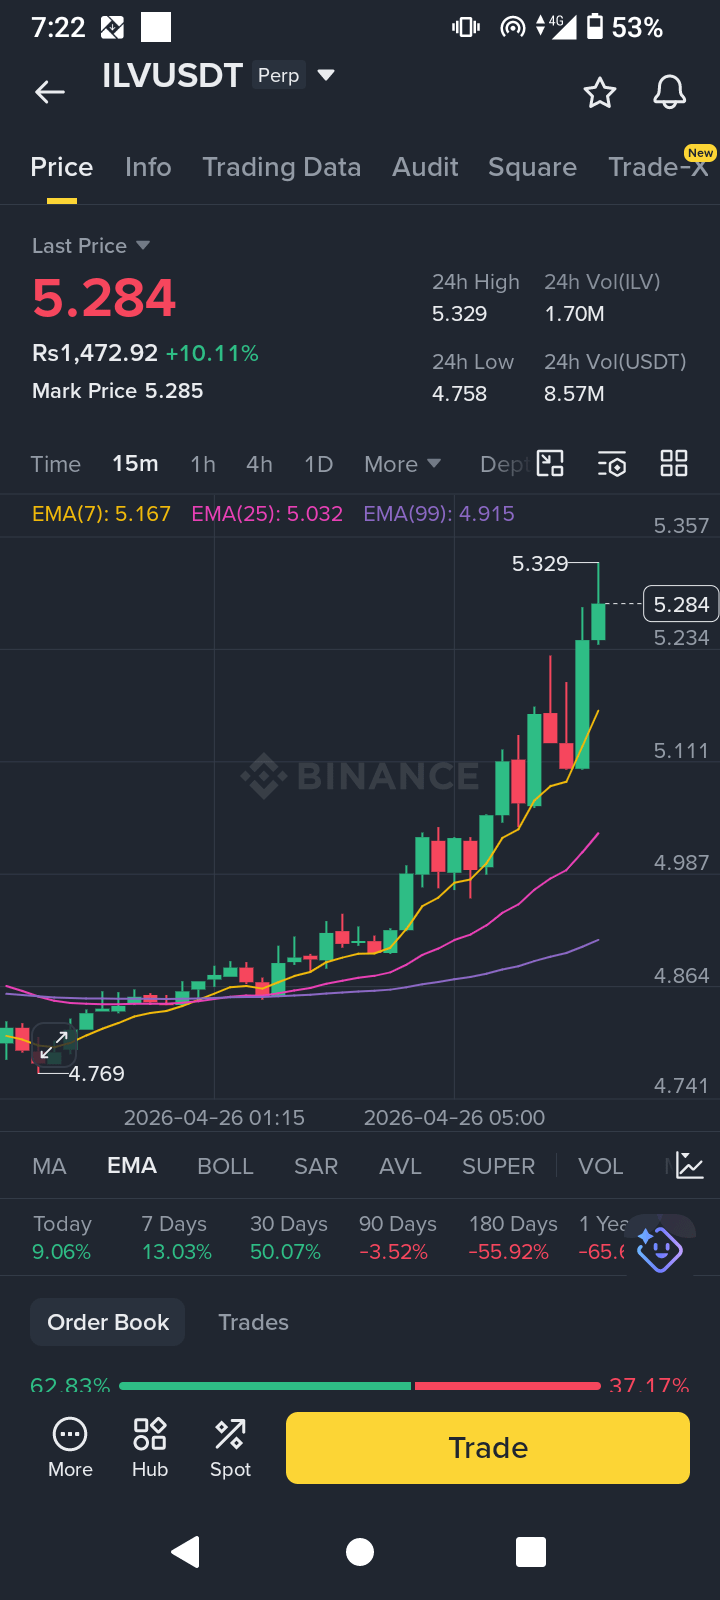The height and width of the screenshot is (1600, 720).
Task: Tap the battery icon in the status bar
Action: click(595, 27)
